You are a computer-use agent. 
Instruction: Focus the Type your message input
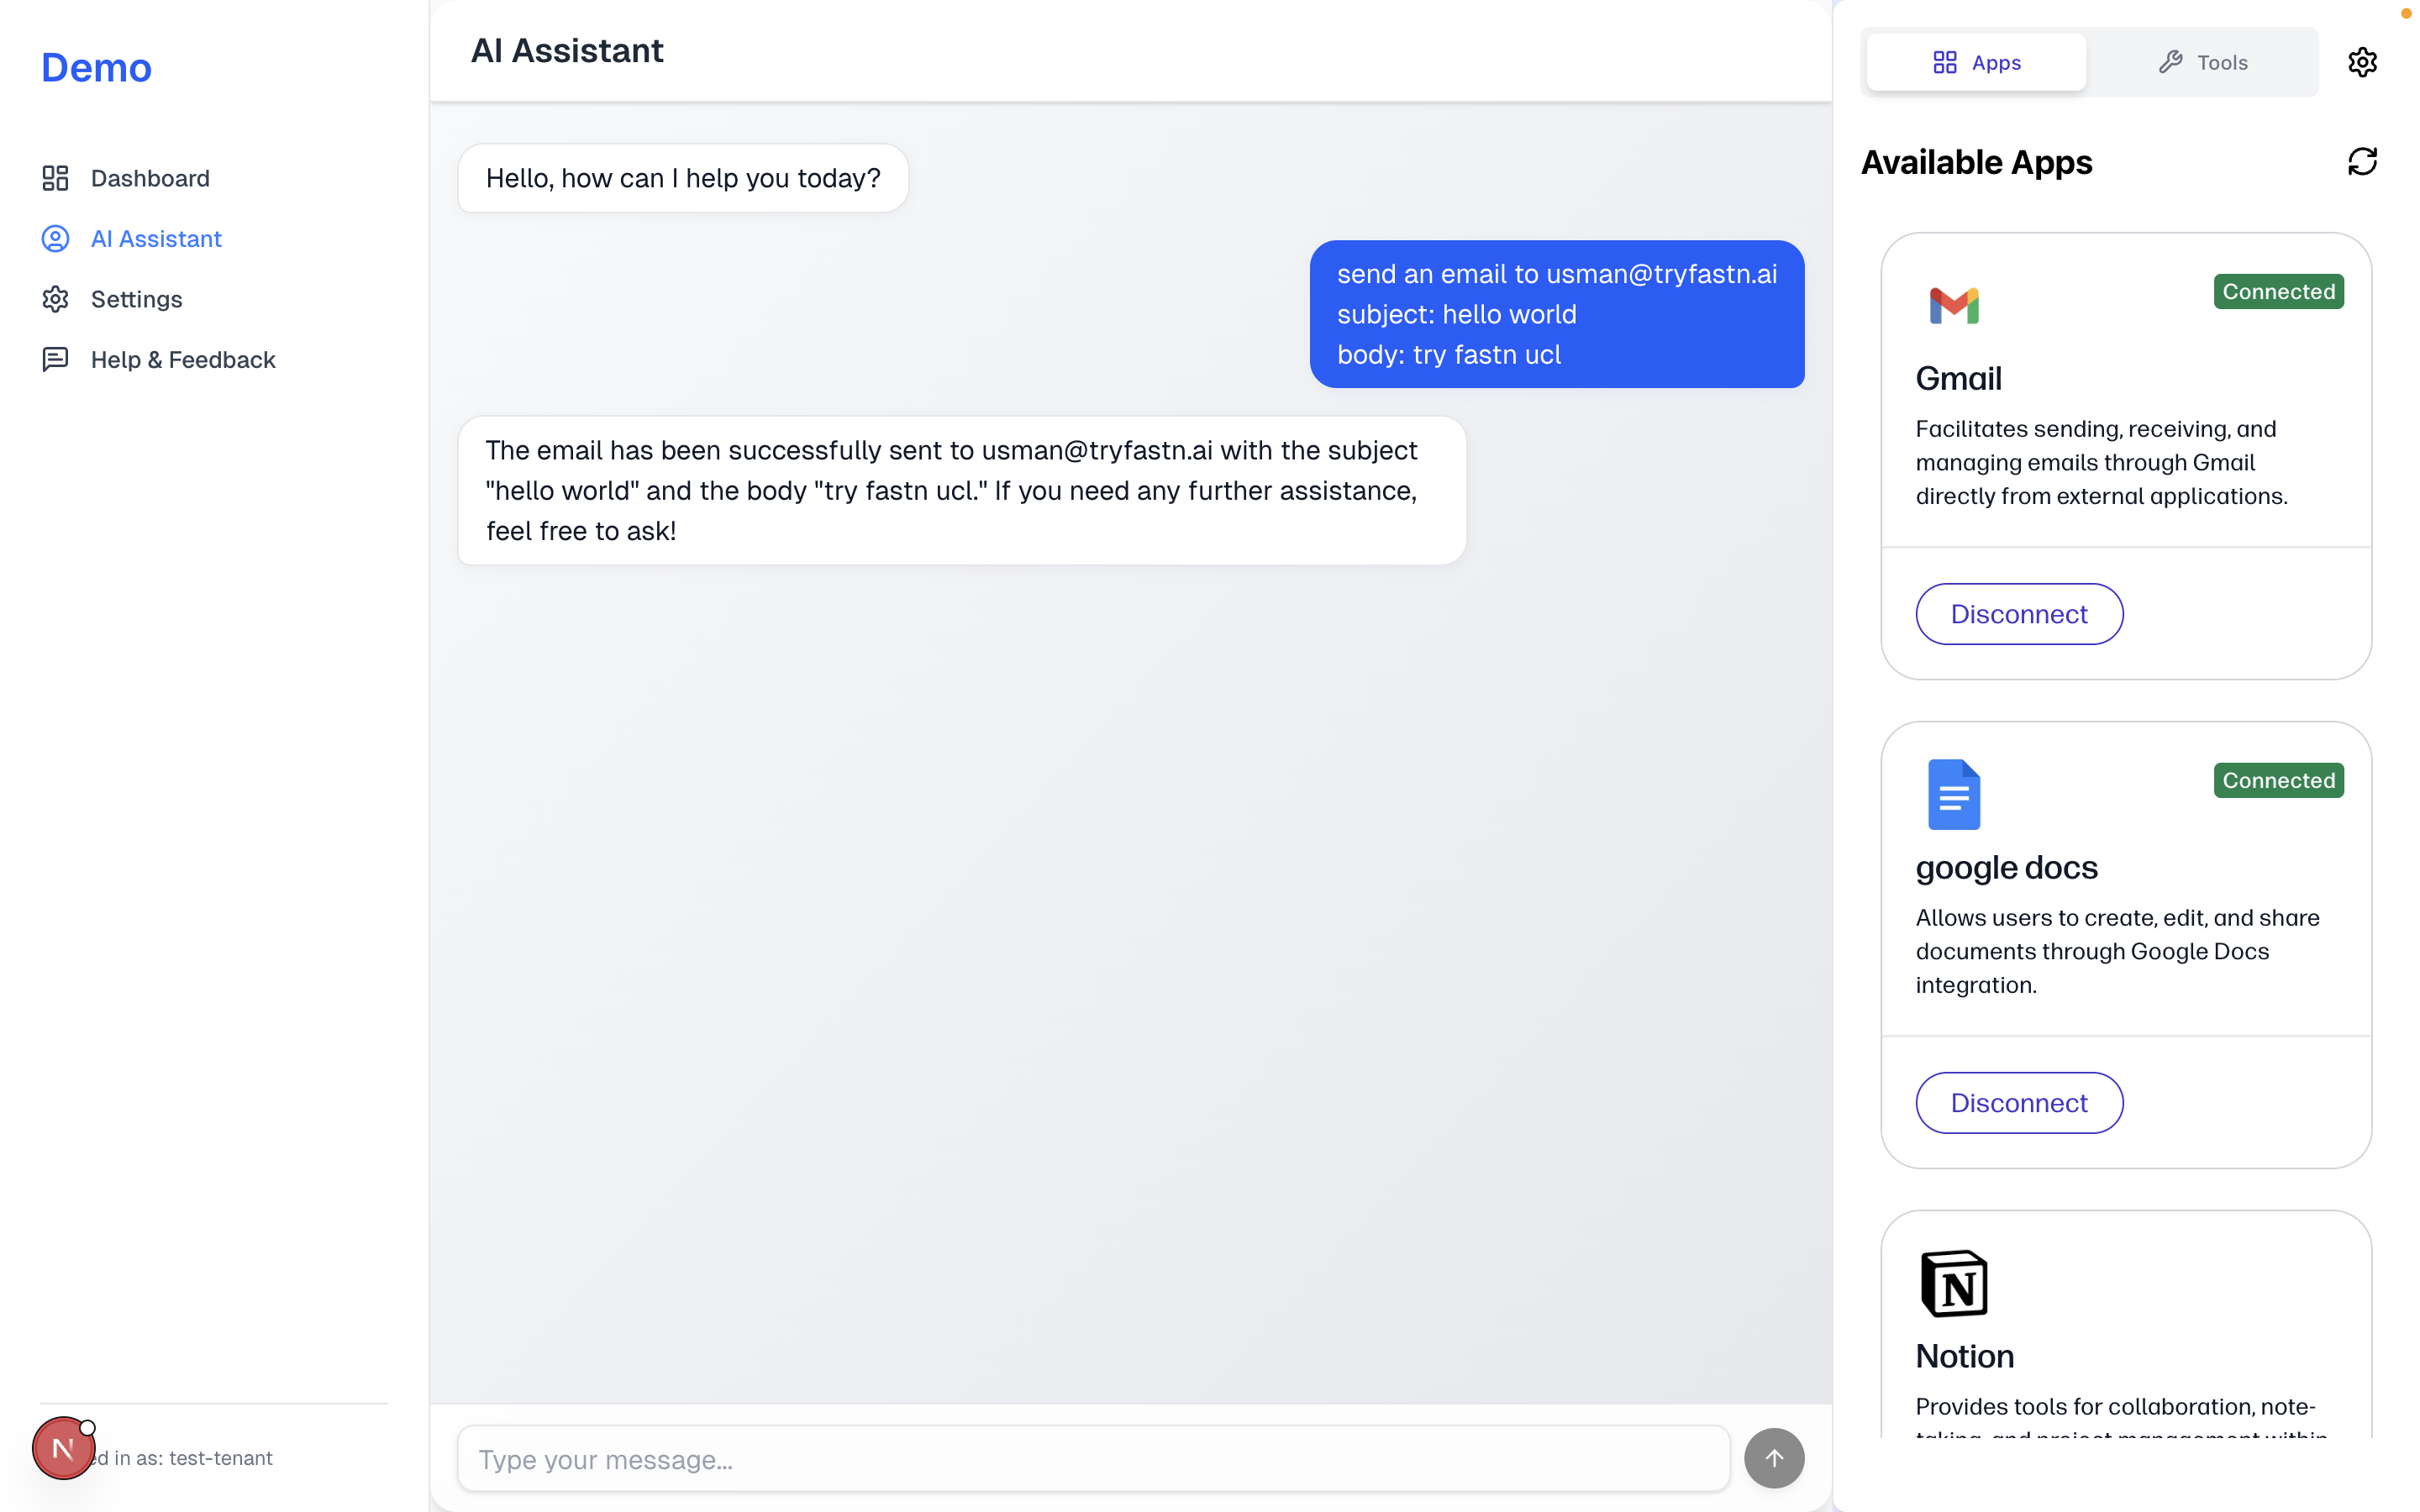pos(1093,1459)
